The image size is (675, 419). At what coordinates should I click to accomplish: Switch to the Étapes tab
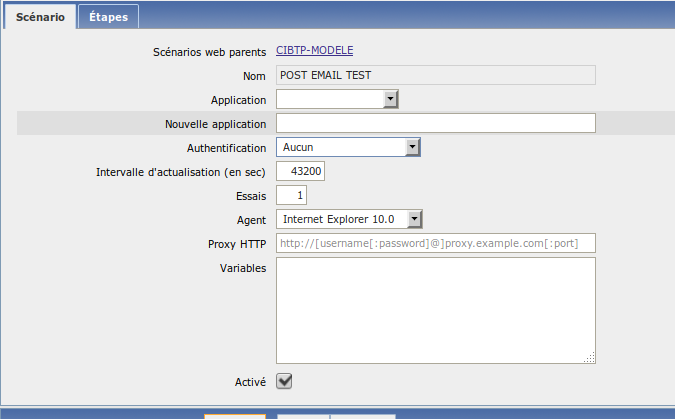(108, 17)
